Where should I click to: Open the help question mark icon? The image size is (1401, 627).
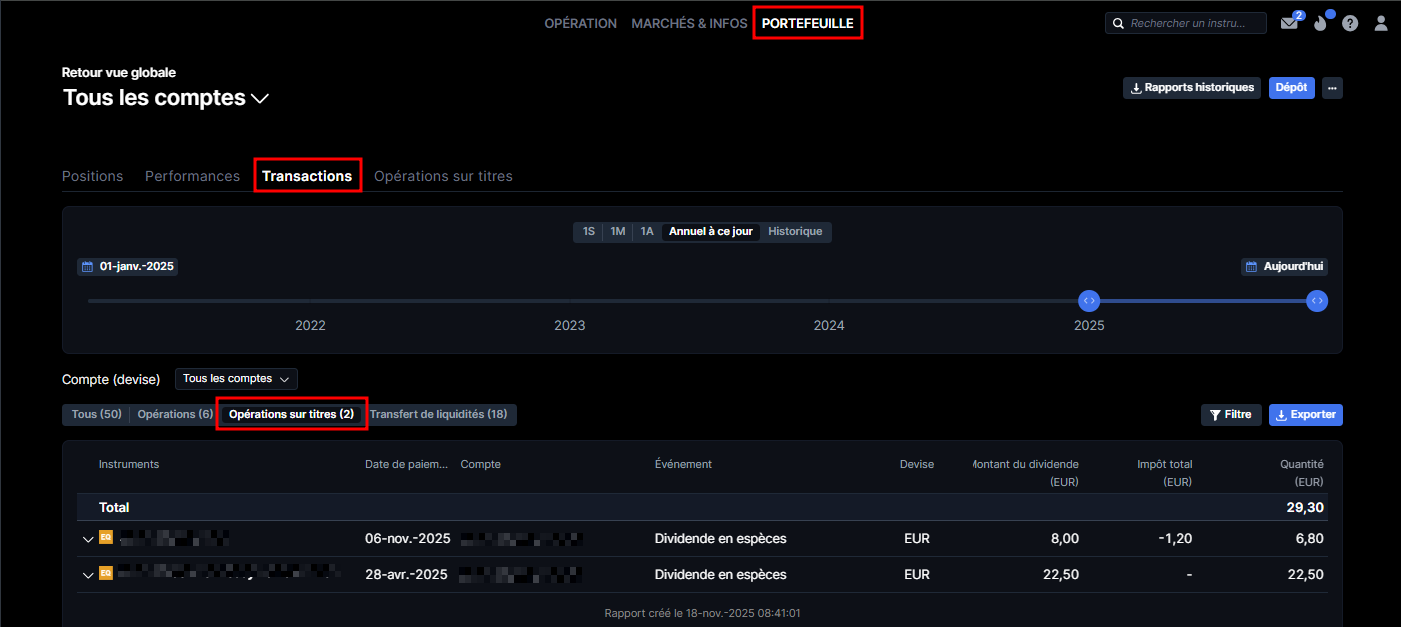[x=1350, y=24]
